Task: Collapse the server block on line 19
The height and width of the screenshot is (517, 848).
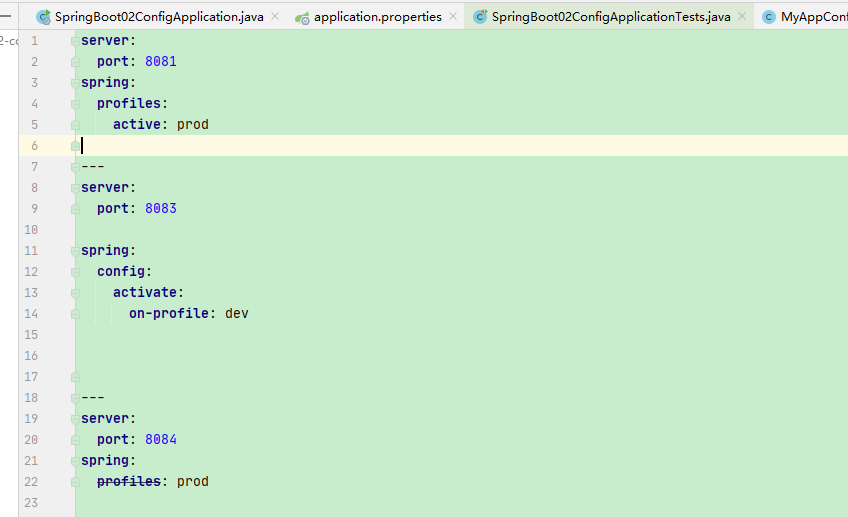Action: tap(75, 419)
